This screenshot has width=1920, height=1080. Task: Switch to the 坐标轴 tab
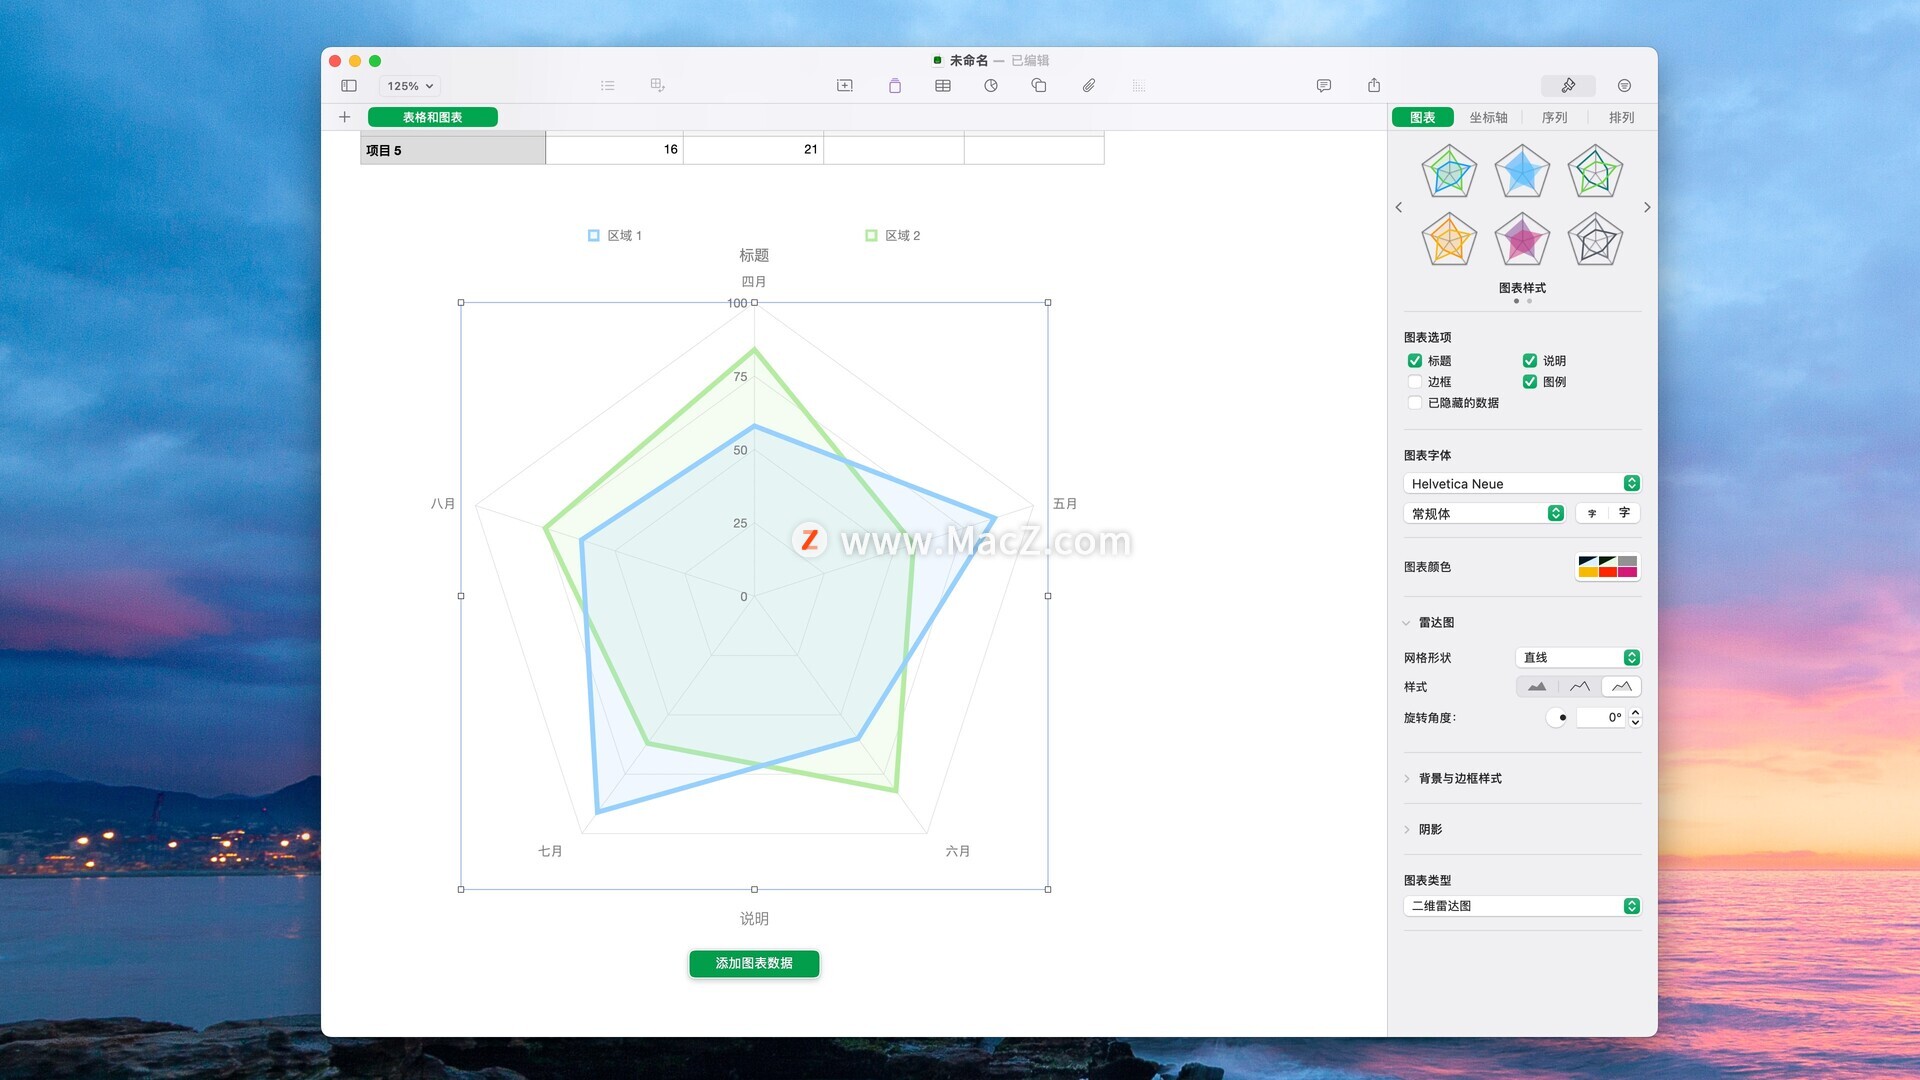pyautogui.click(x=1487, y=118)
